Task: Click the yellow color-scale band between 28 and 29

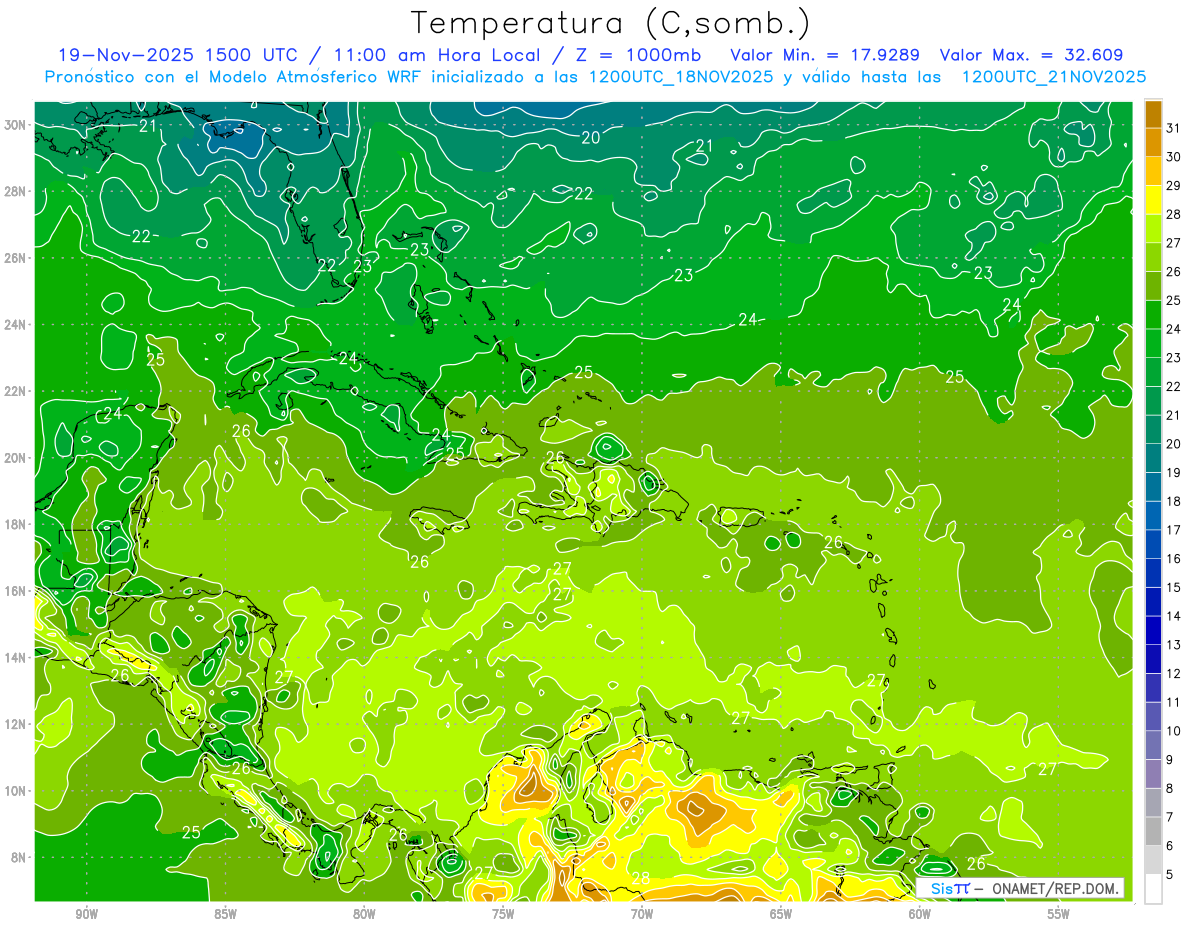Action: coord(1153,201)
